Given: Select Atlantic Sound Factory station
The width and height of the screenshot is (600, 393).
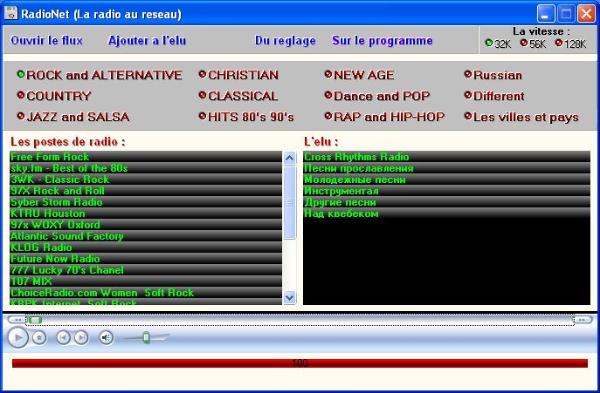Looking at the screenshot, I should coord(145,236).
